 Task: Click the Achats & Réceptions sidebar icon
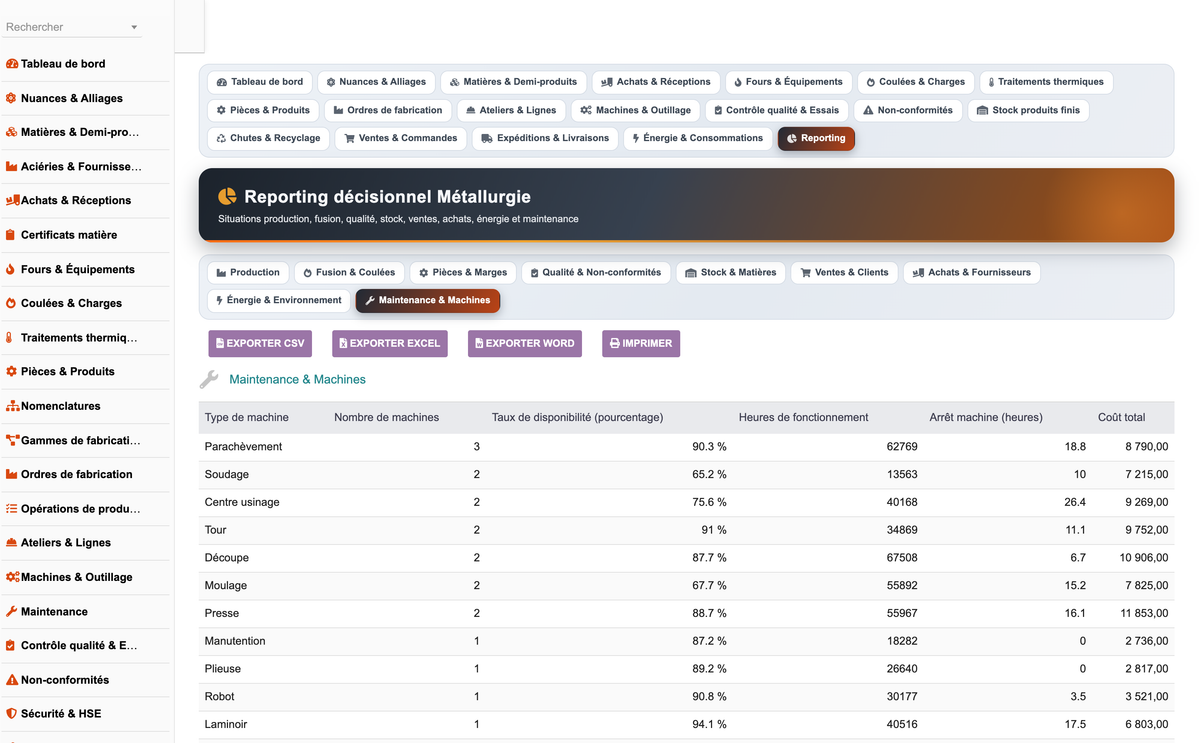point(12,201)
